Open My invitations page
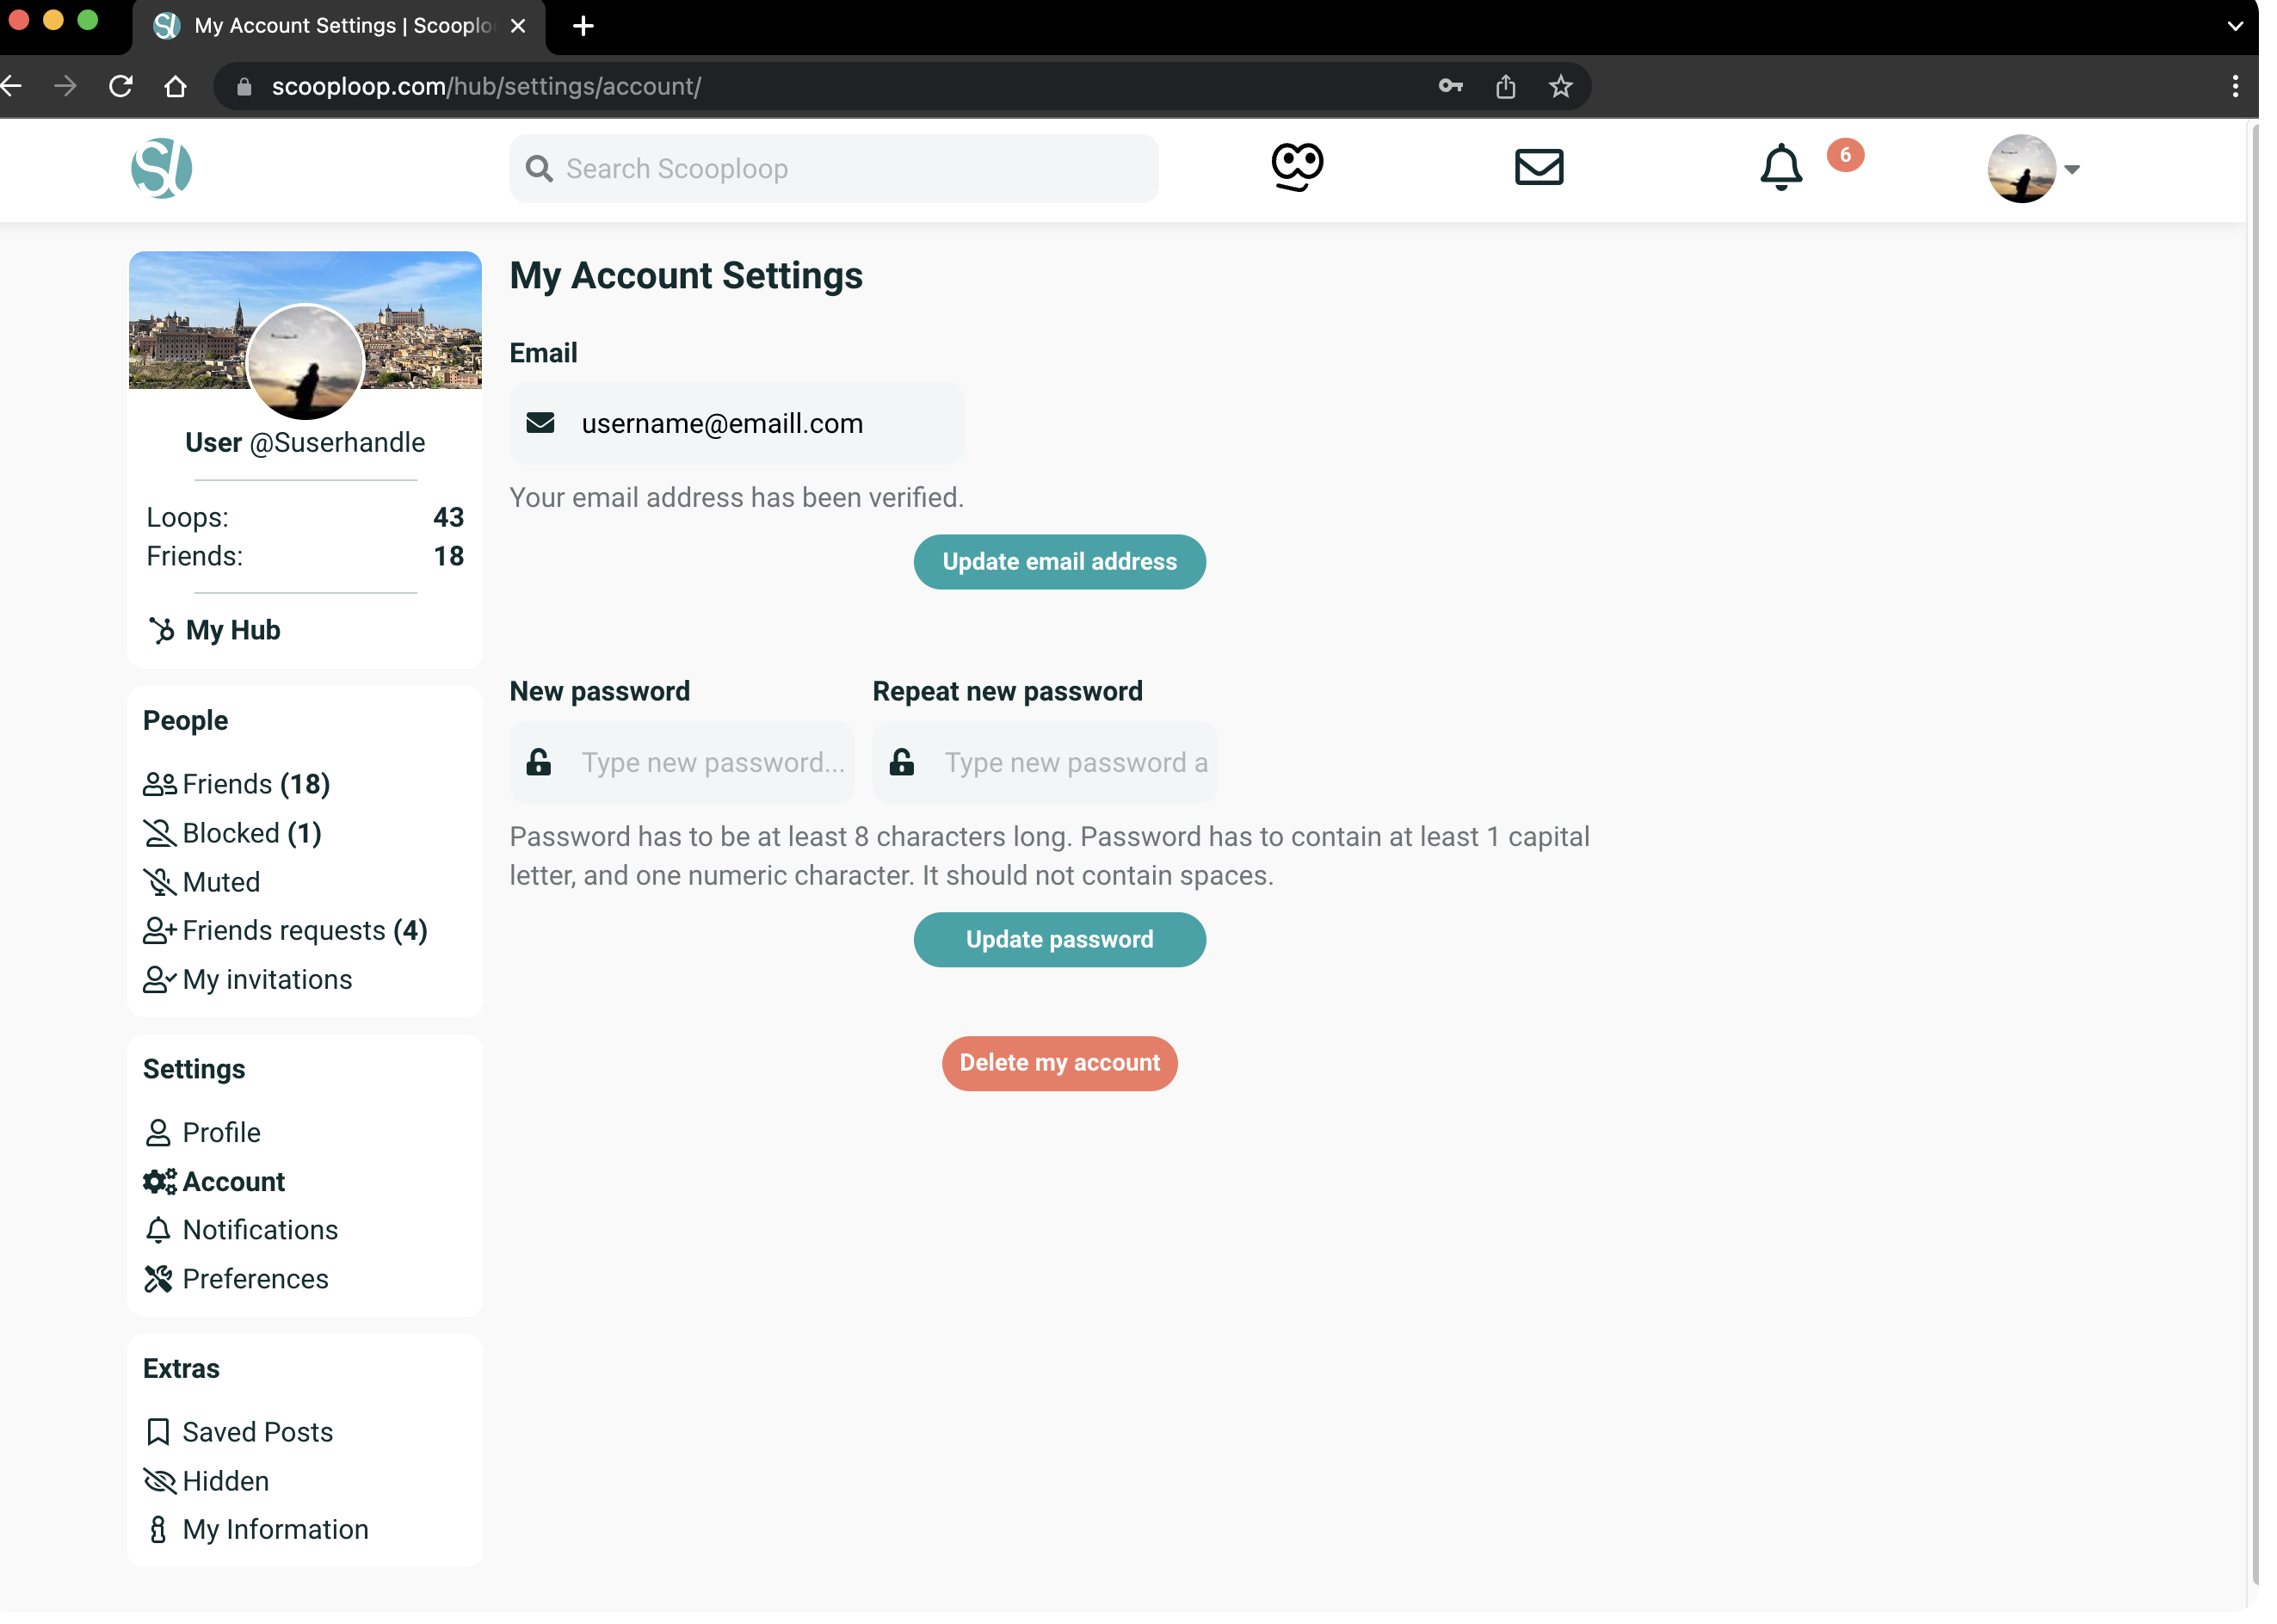This screenshot has height=1624, width=2277. [248, 980]
